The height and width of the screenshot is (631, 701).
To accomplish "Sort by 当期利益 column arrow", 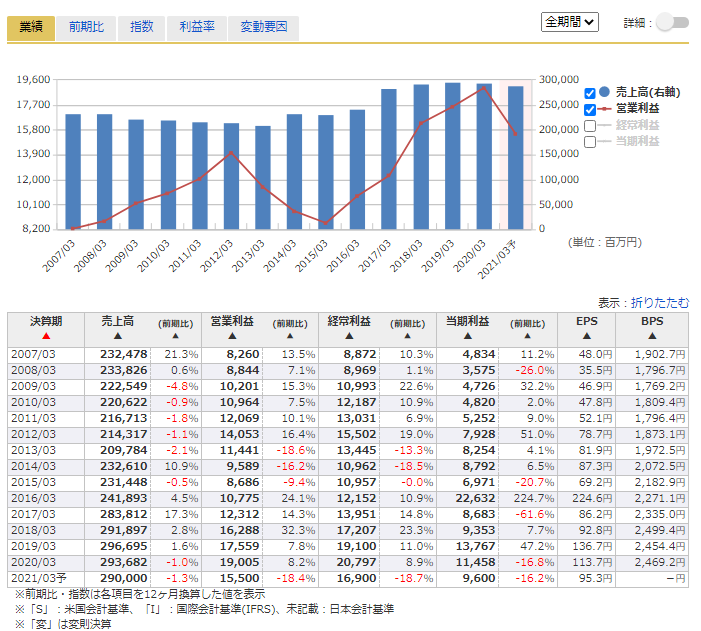I will click(x=467, y=338).
